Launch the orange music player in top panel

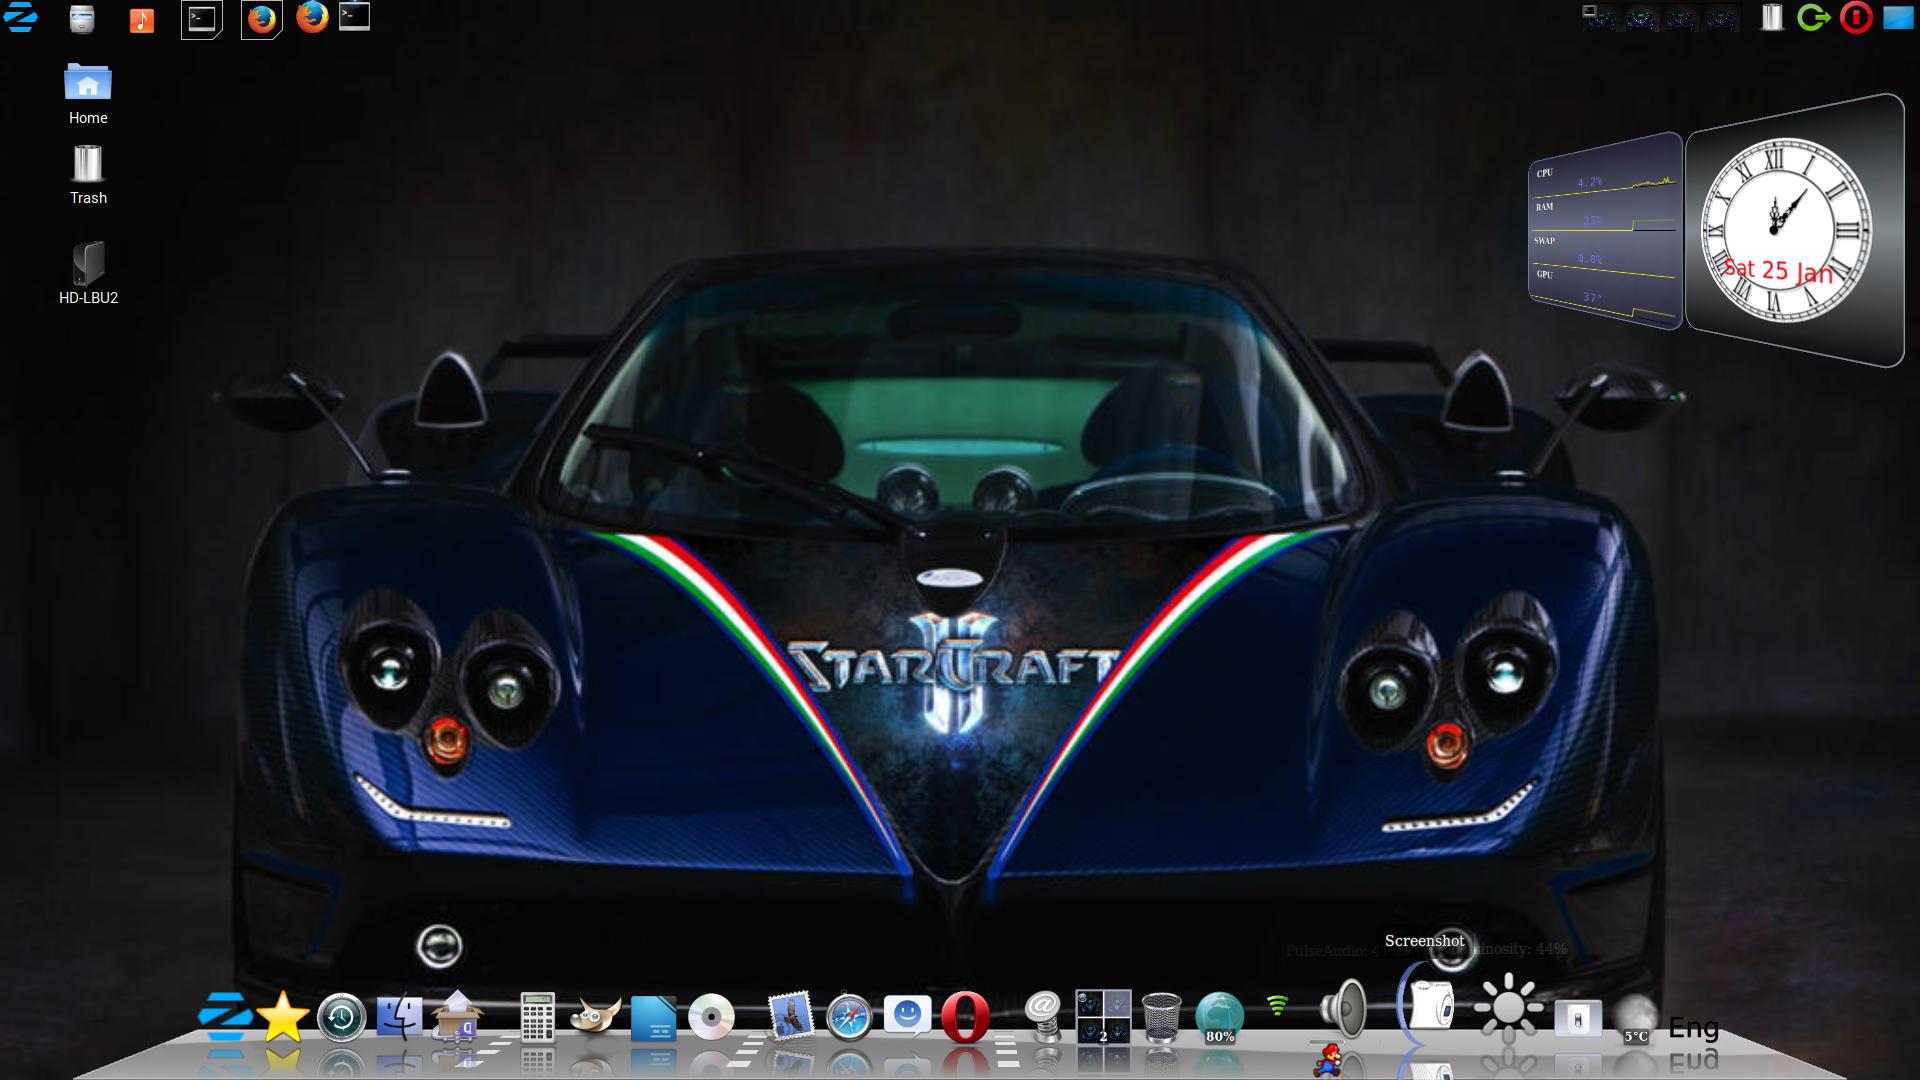point(142,19)
